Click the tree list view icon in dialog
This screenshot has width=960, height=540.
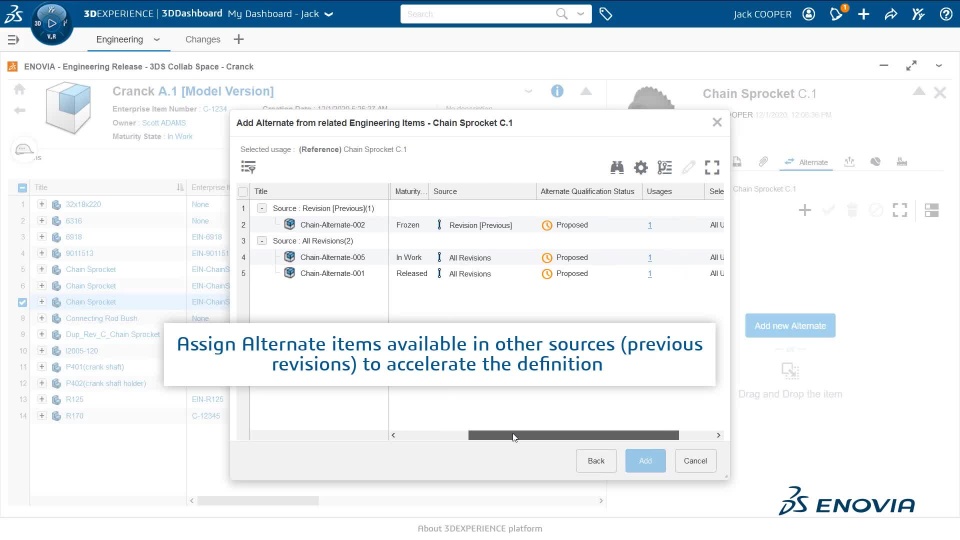tap(664, 167)
